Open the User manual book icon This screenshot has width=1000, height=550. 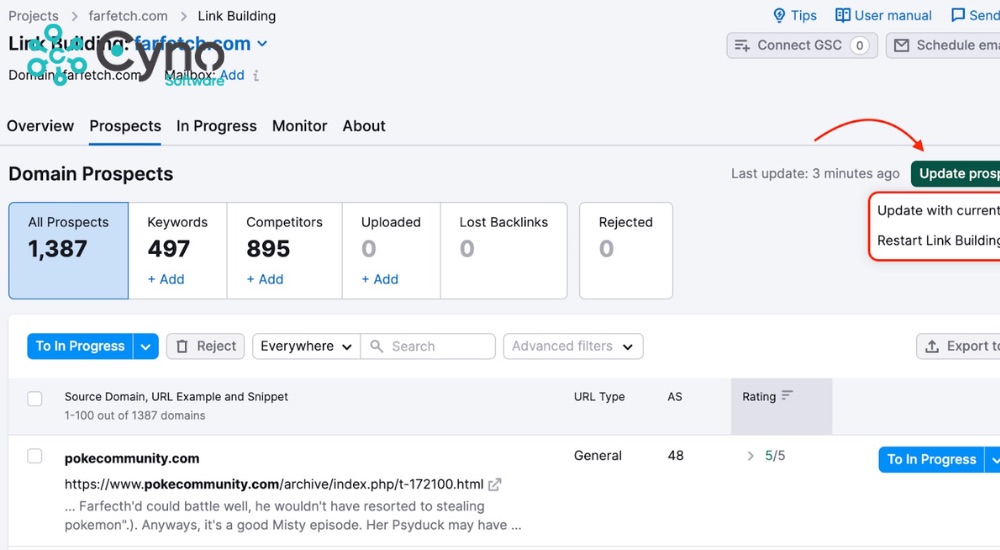[842, 15]
